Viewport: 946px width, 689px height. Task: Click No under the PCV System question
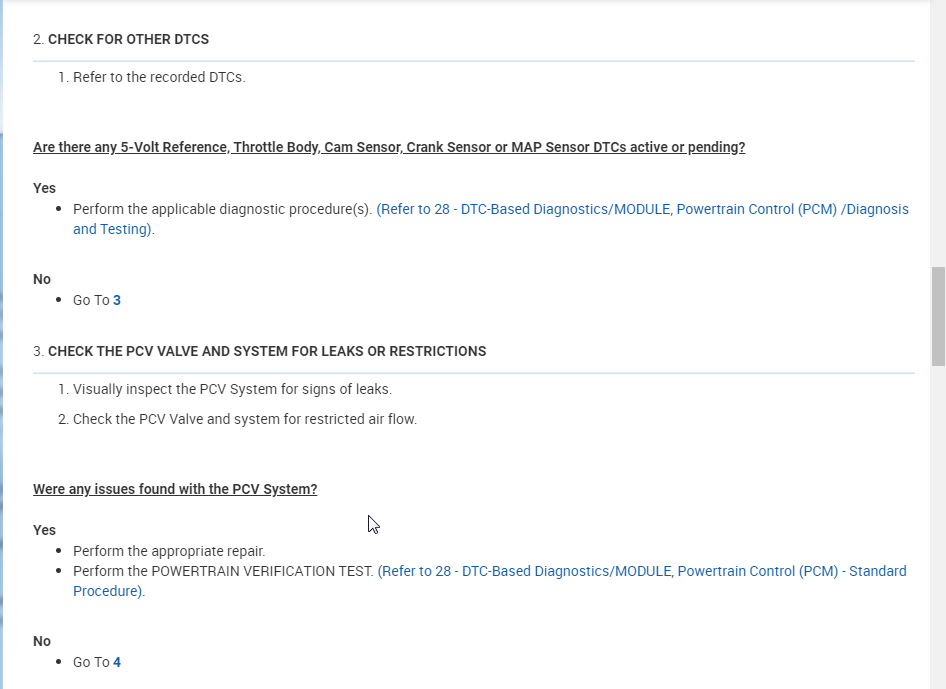point(42,641)
